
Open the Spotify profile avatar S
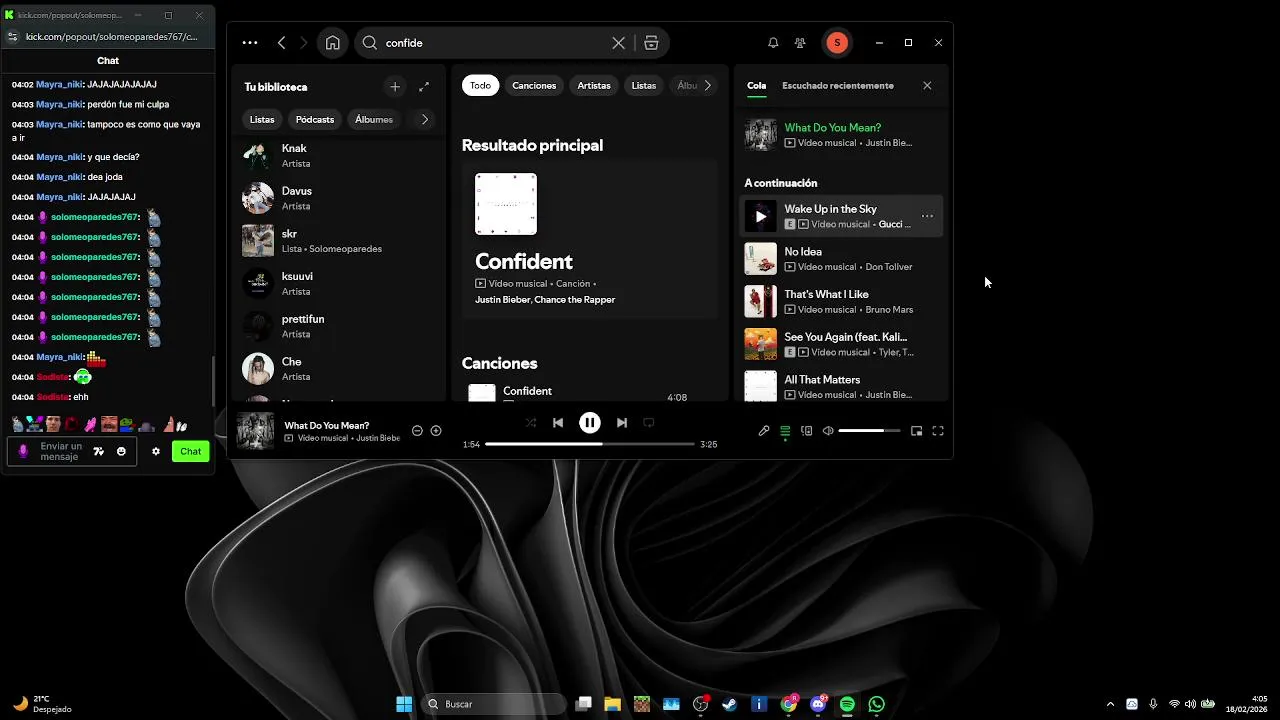coord(837,43)
